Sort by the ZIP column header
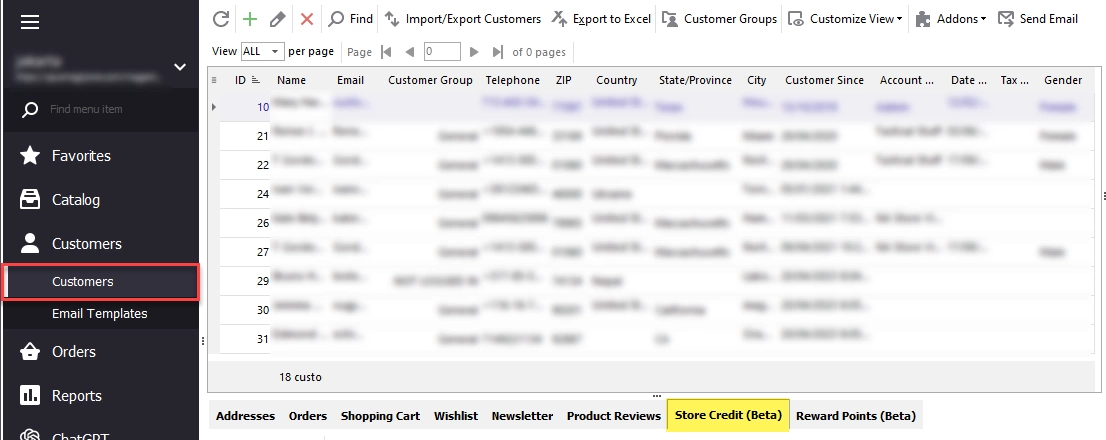The height and width of the screenshot is (440, 1106). (564, 80)
